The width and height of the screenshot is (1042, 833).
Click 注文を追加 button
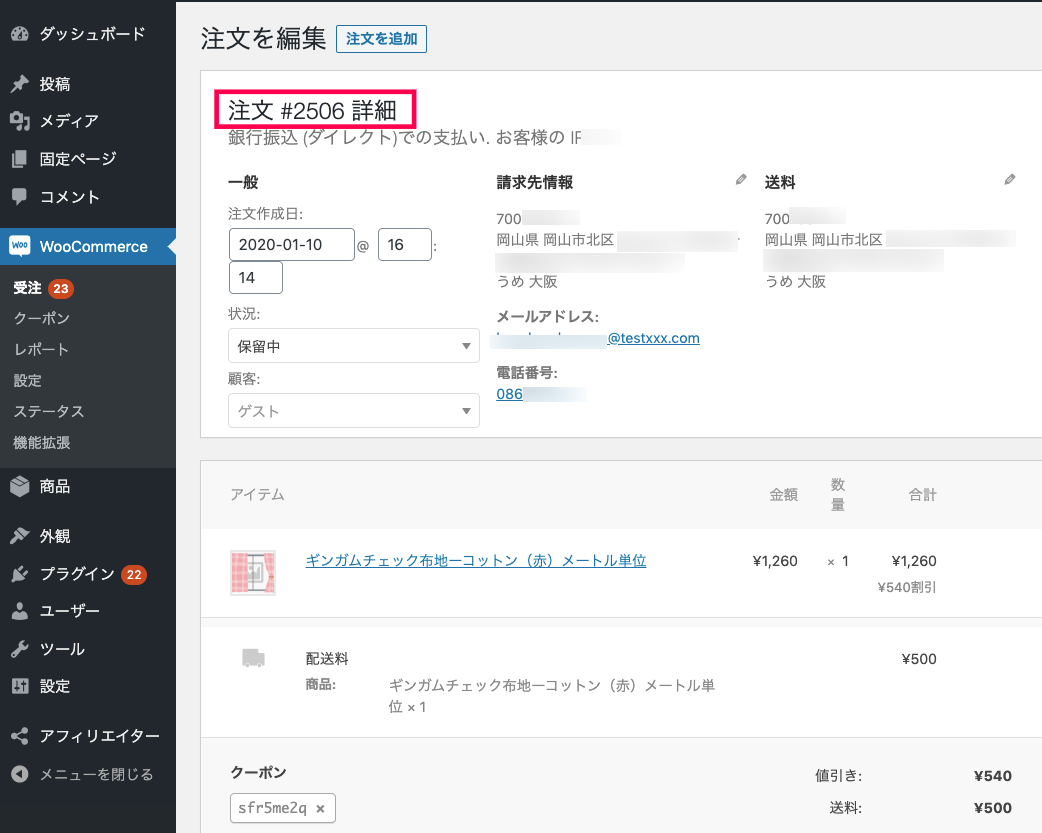point(381,39)
